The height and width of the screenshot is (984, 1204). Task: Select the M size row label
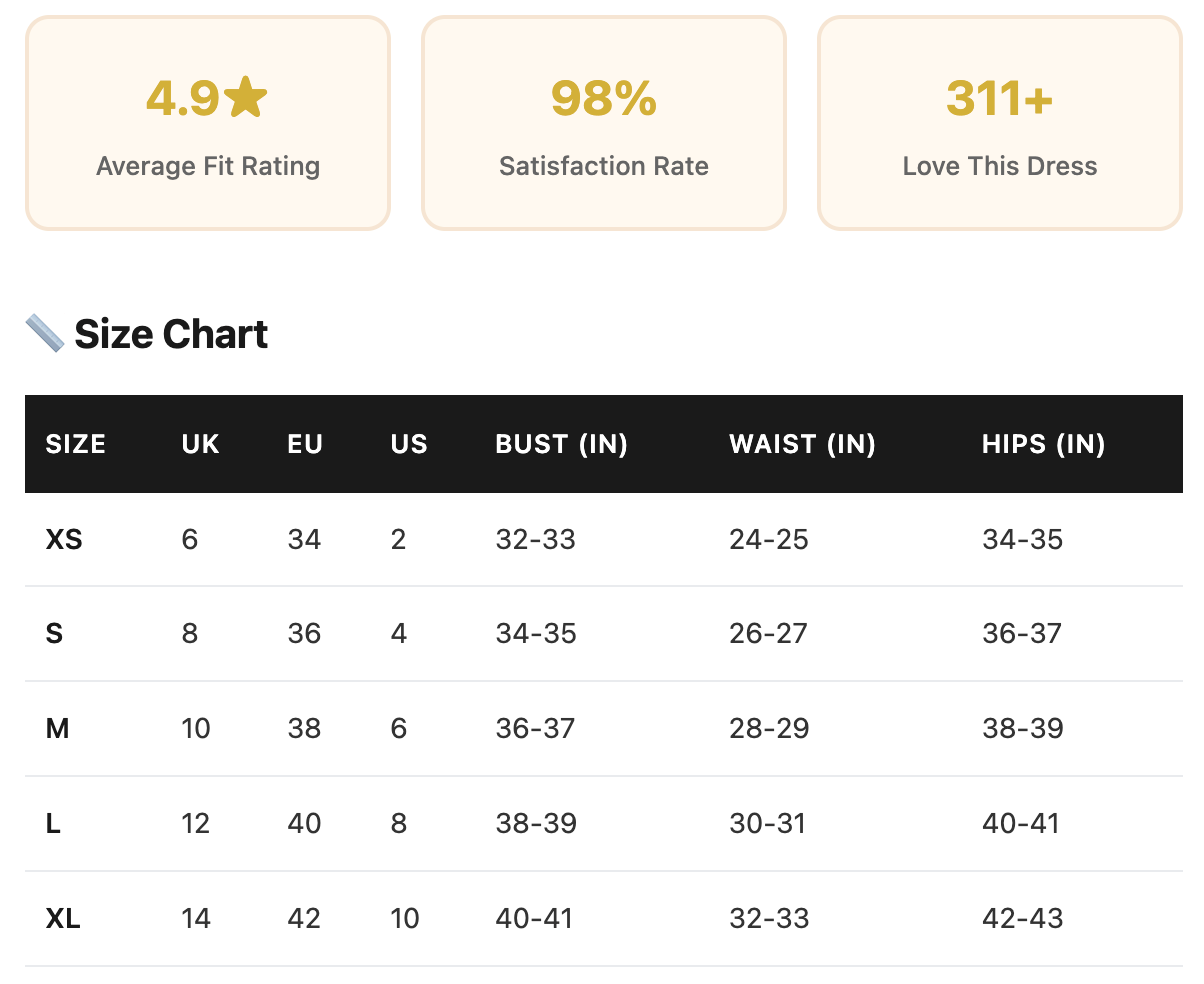pyautogui.click(x=58, y=728)
